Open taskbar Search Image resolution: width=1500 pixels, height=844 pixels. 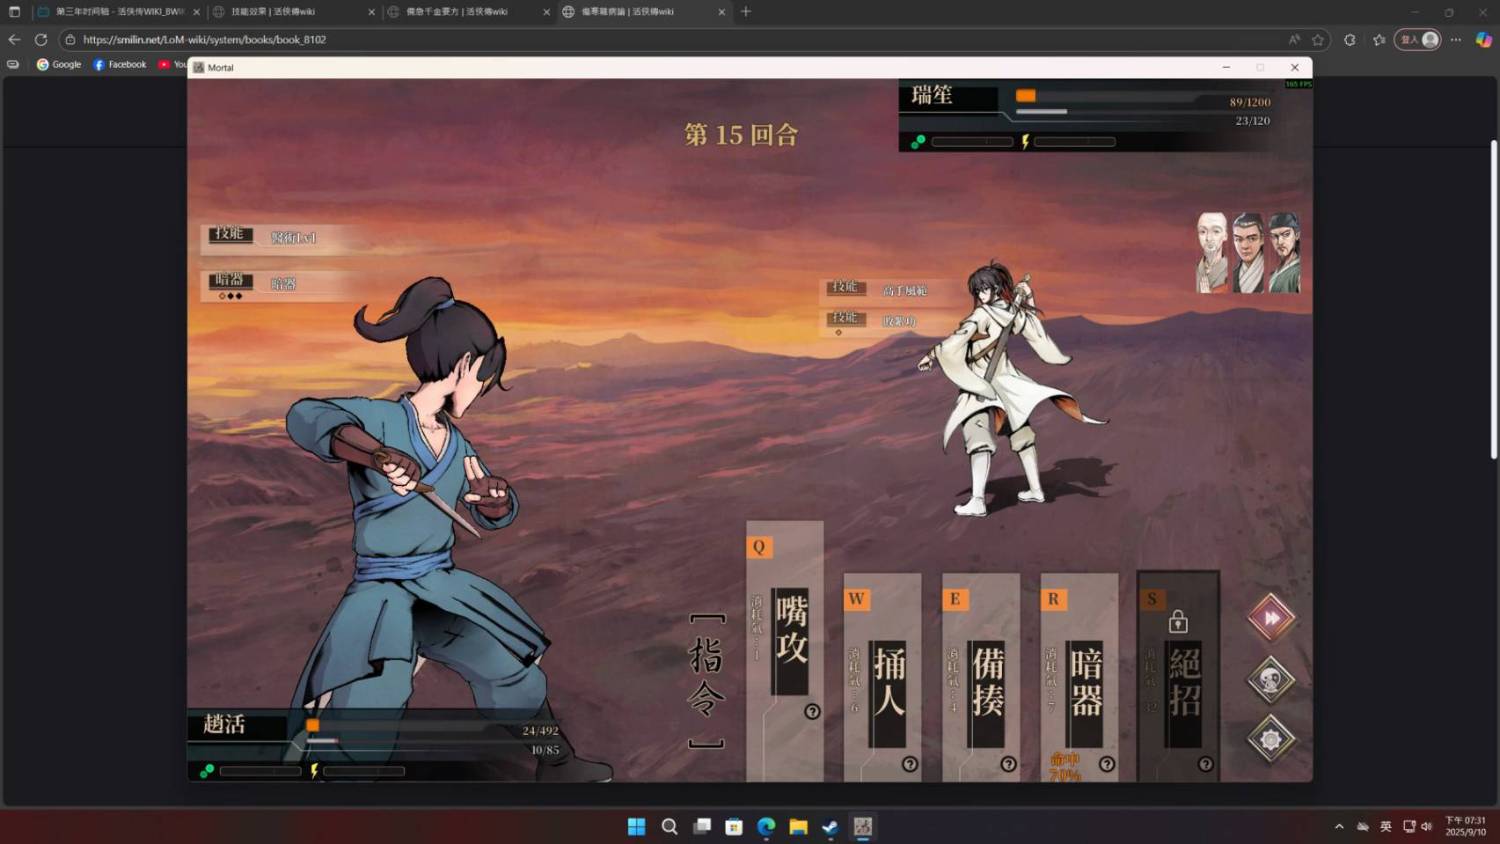click(669, 827)
